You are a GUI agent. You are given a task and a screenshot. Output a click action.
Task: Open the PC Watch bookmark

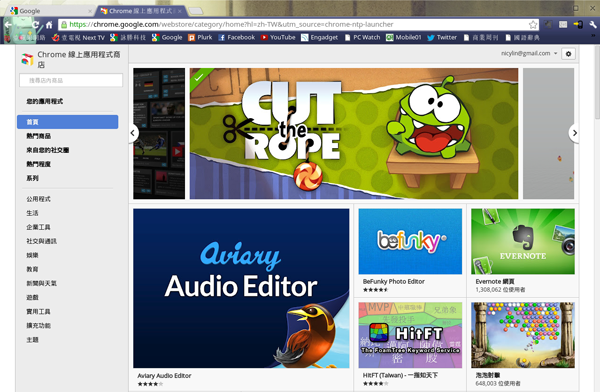point(362,38)
